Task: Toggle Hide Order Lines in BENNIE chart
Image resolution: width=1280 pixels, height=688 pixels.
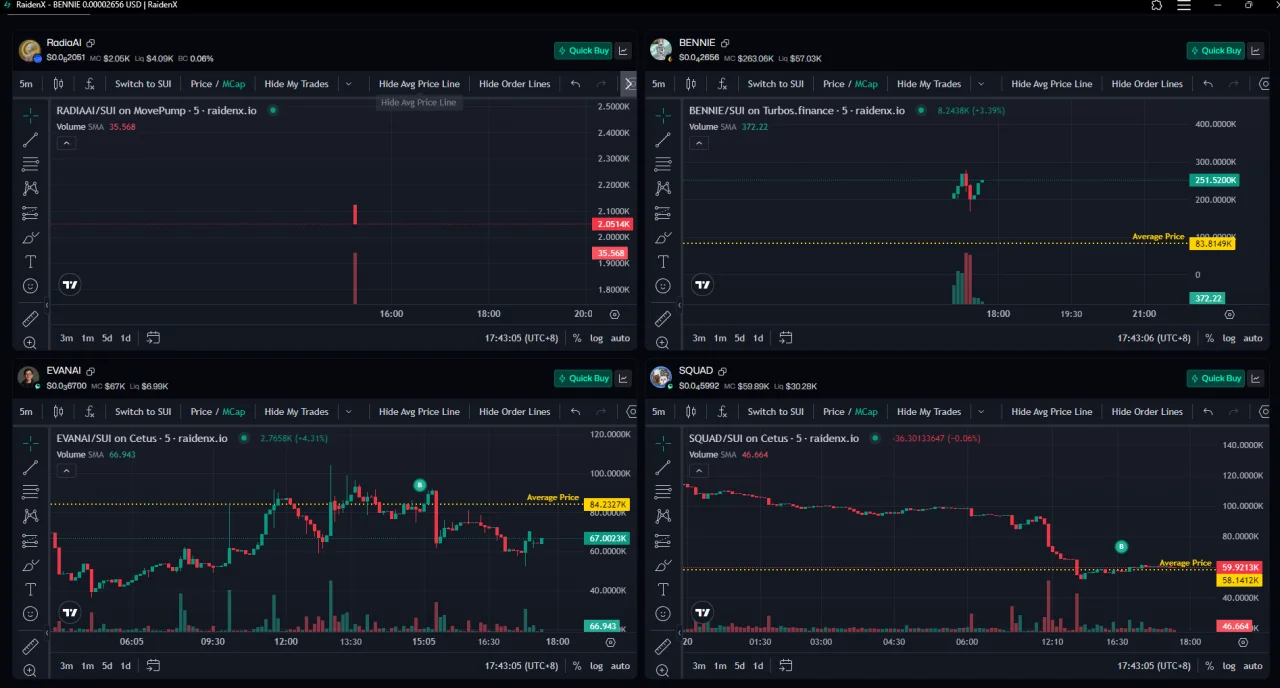Action: (1147, 84)
